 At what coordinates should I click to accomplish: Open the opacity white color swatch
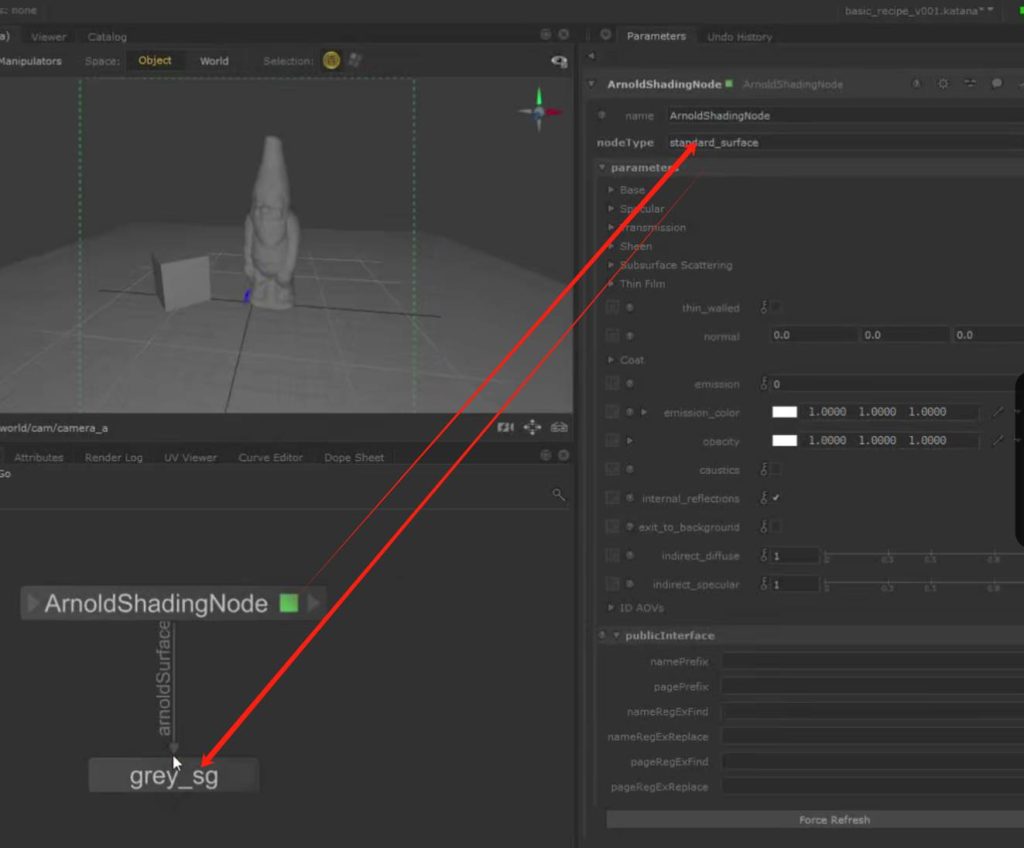click(x=785, y=441)
